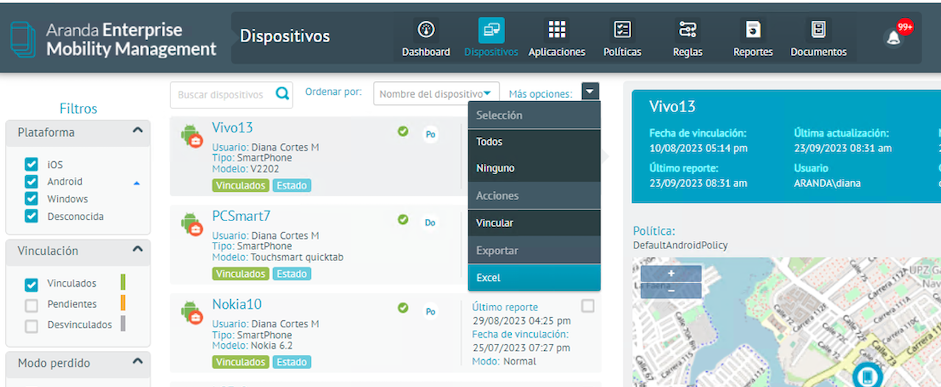Screen dimensions: 941x387
Task: Click the Po badge on Nokia10 row
Action: pyautogui.click(x=430, y=311)
